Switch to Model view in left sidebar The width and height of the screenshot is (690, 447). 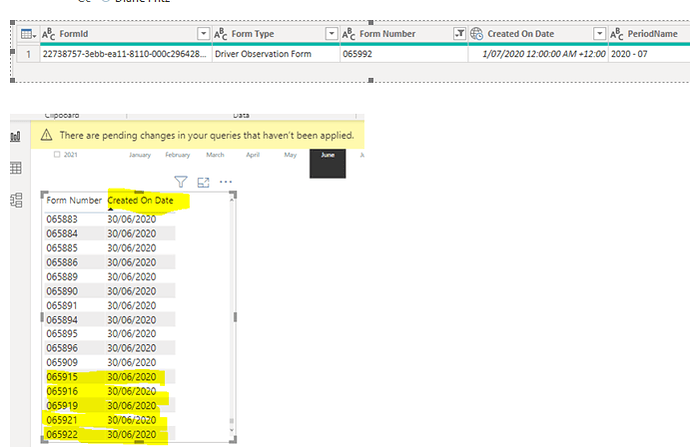tap(16, 200)
